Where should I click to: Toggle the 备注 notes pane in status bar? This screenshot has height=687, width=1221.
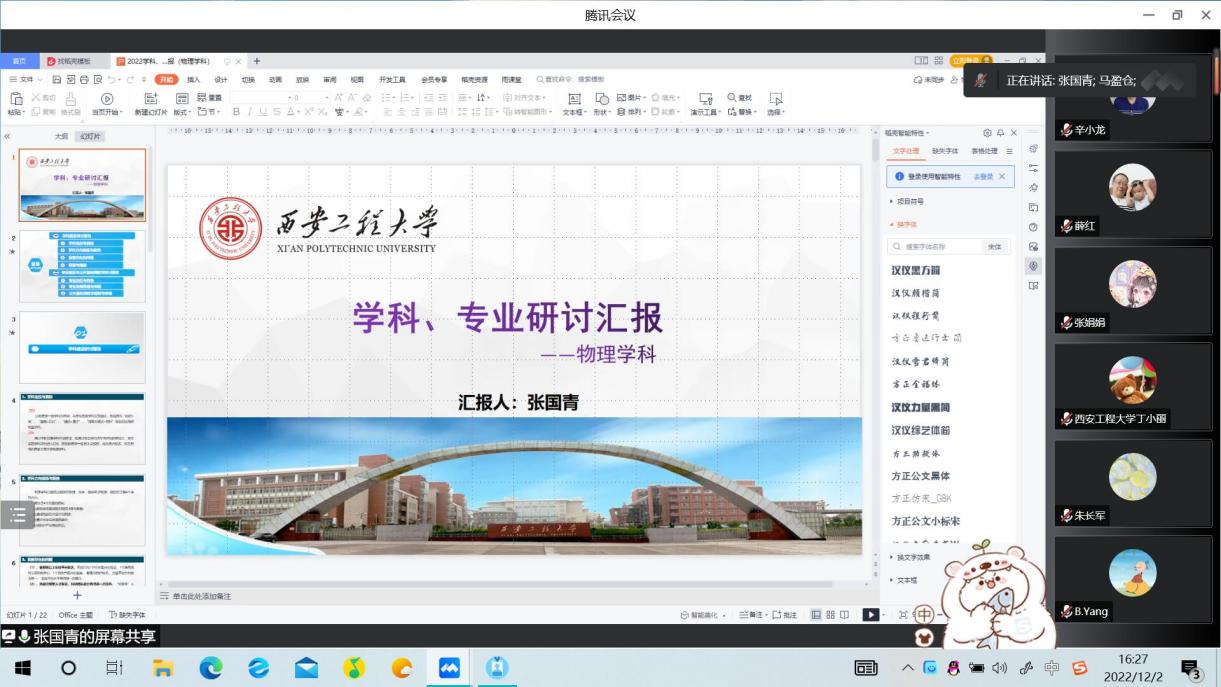[x=751, y=615]
